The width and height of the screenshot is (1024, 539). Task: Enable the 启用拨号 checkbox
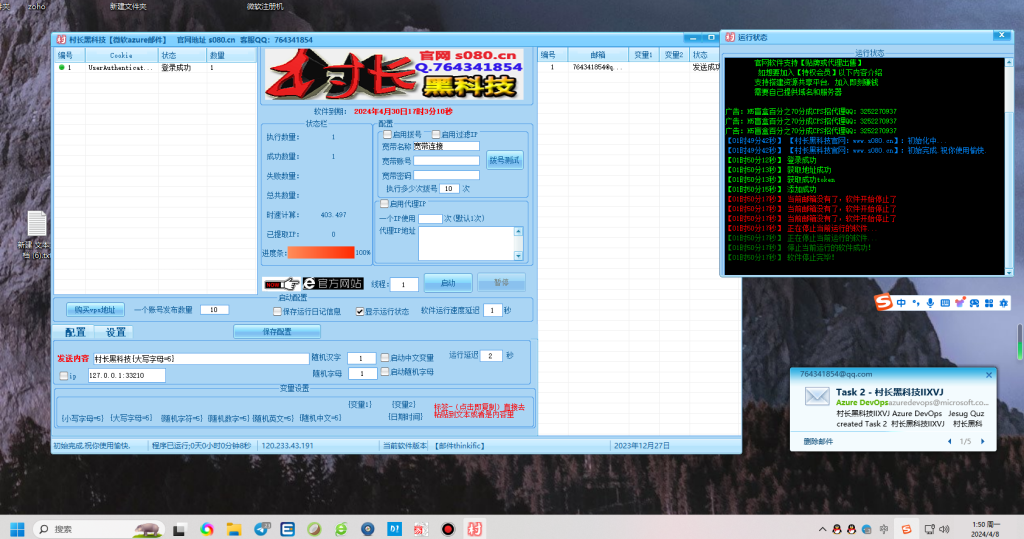(387, 135)
